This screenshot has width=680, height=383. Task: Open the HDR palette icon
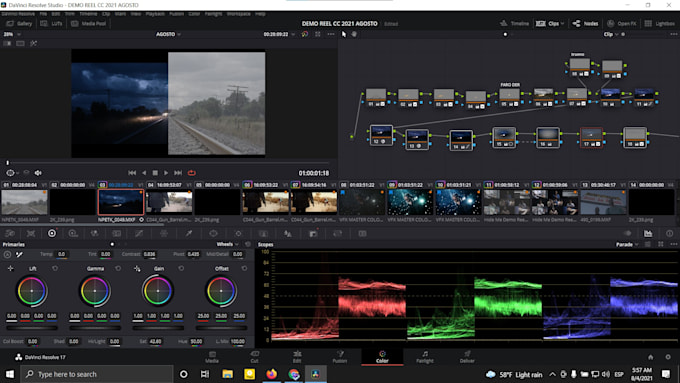[73, 233]
